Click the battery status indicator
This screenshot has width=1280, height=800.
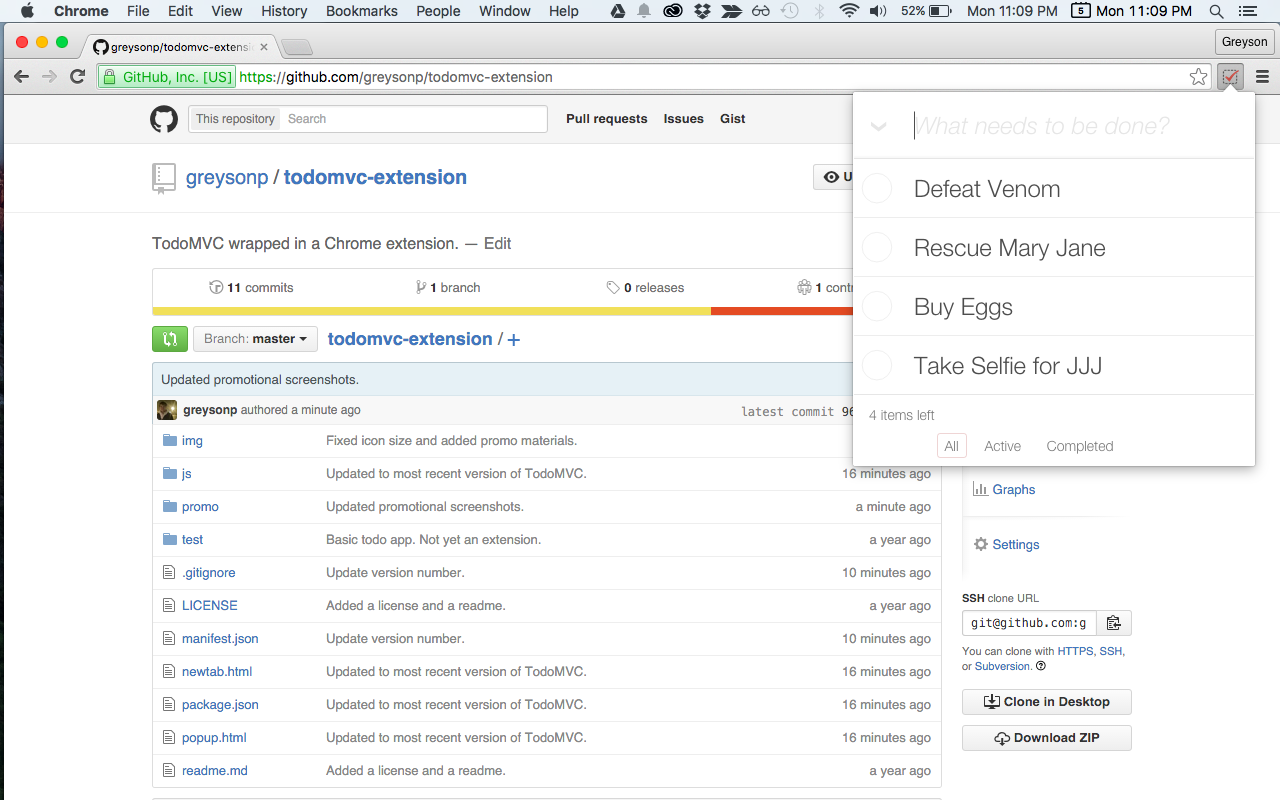click(925, 11)
